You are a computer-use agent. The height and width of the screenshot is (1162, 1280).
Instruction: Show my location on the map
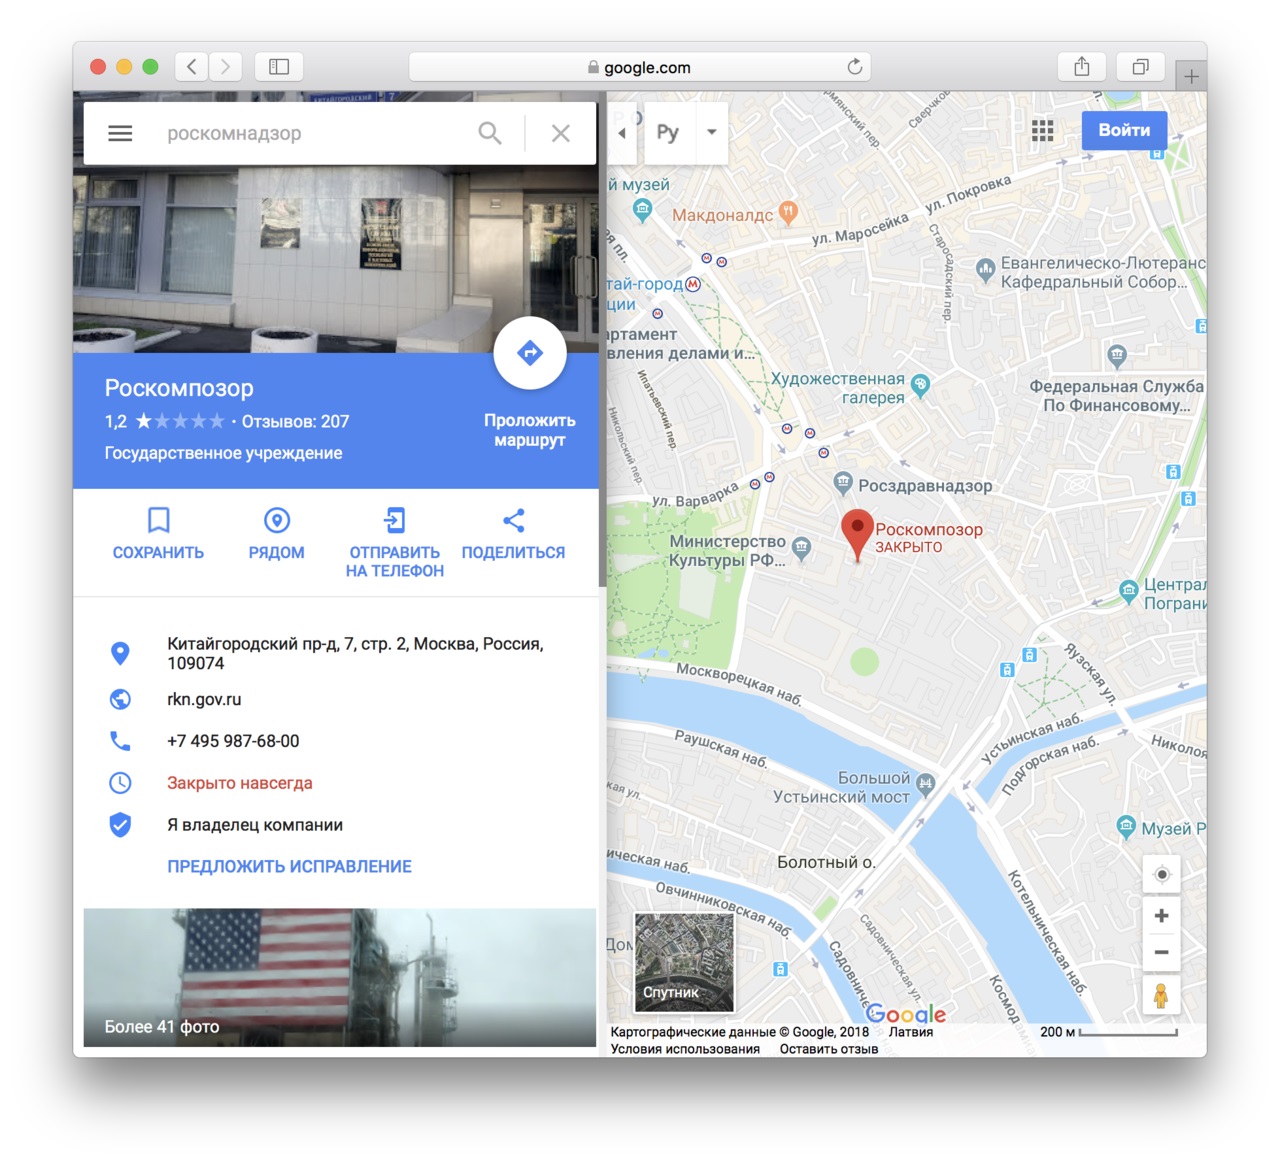1161,874
